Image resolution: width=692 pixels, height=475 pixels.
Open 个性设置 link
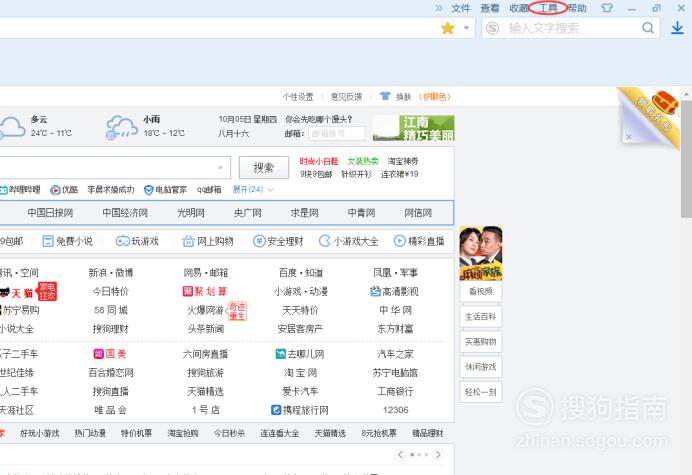(298, 97)
